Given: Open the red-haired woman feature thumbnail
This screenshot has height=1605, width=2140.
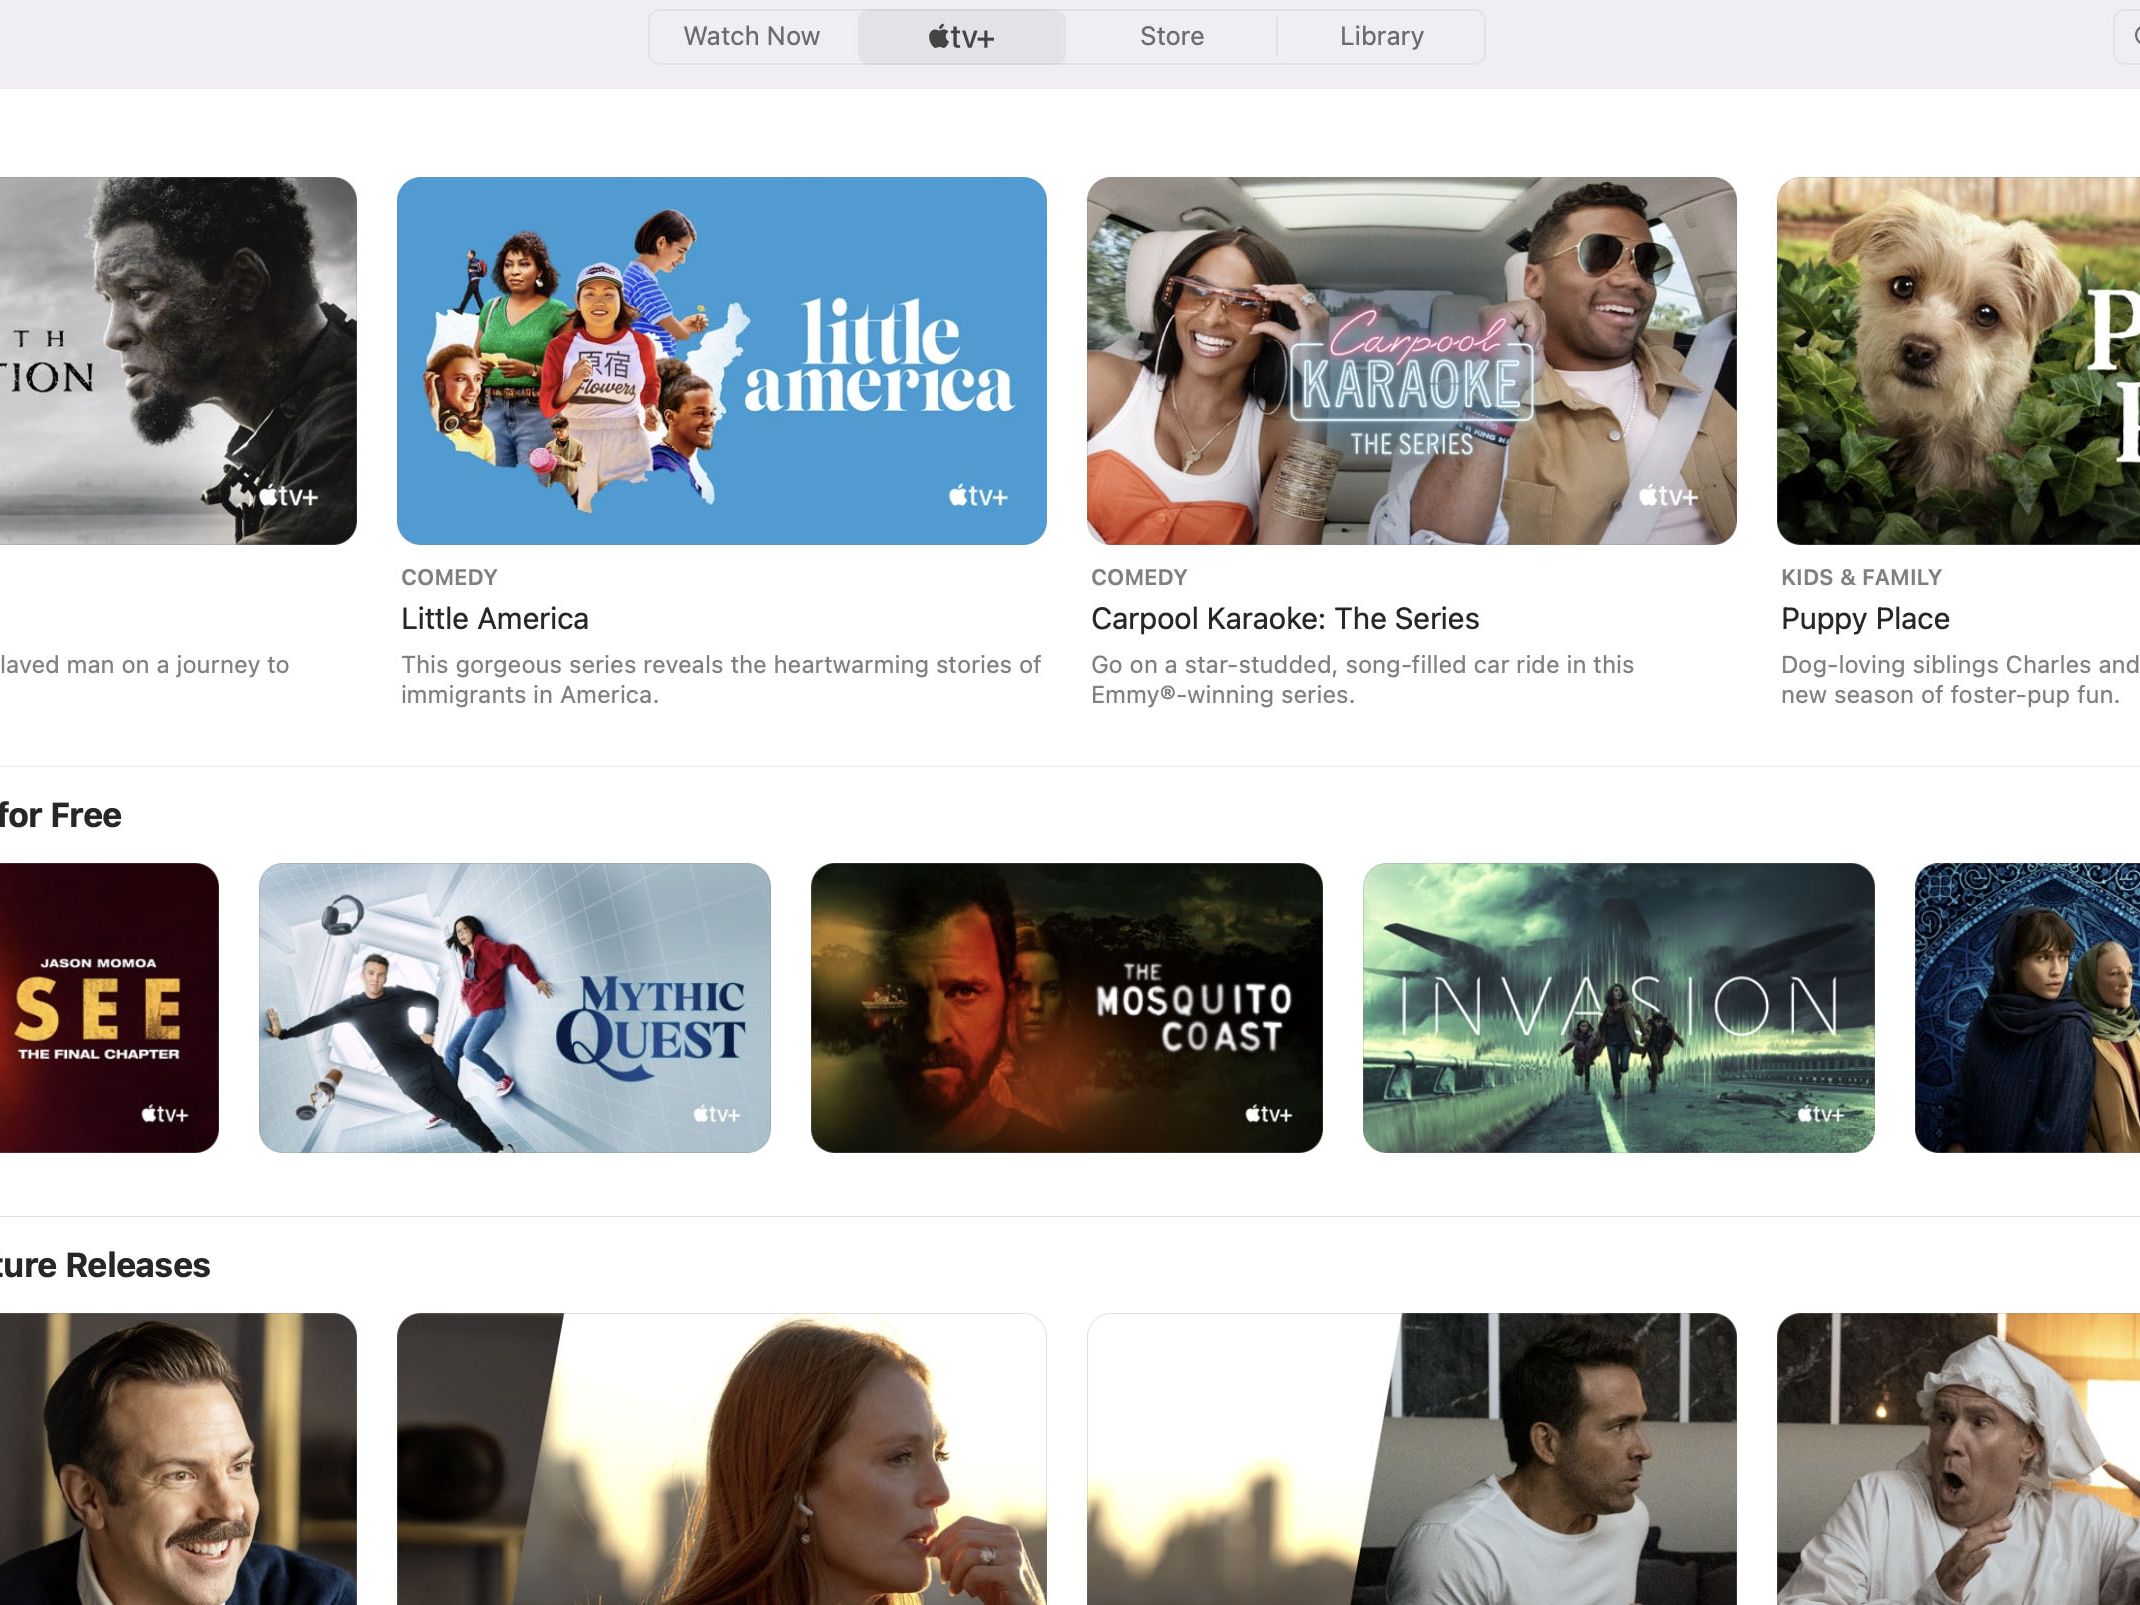Looking at the screenshot, I should pos(722,1459).
